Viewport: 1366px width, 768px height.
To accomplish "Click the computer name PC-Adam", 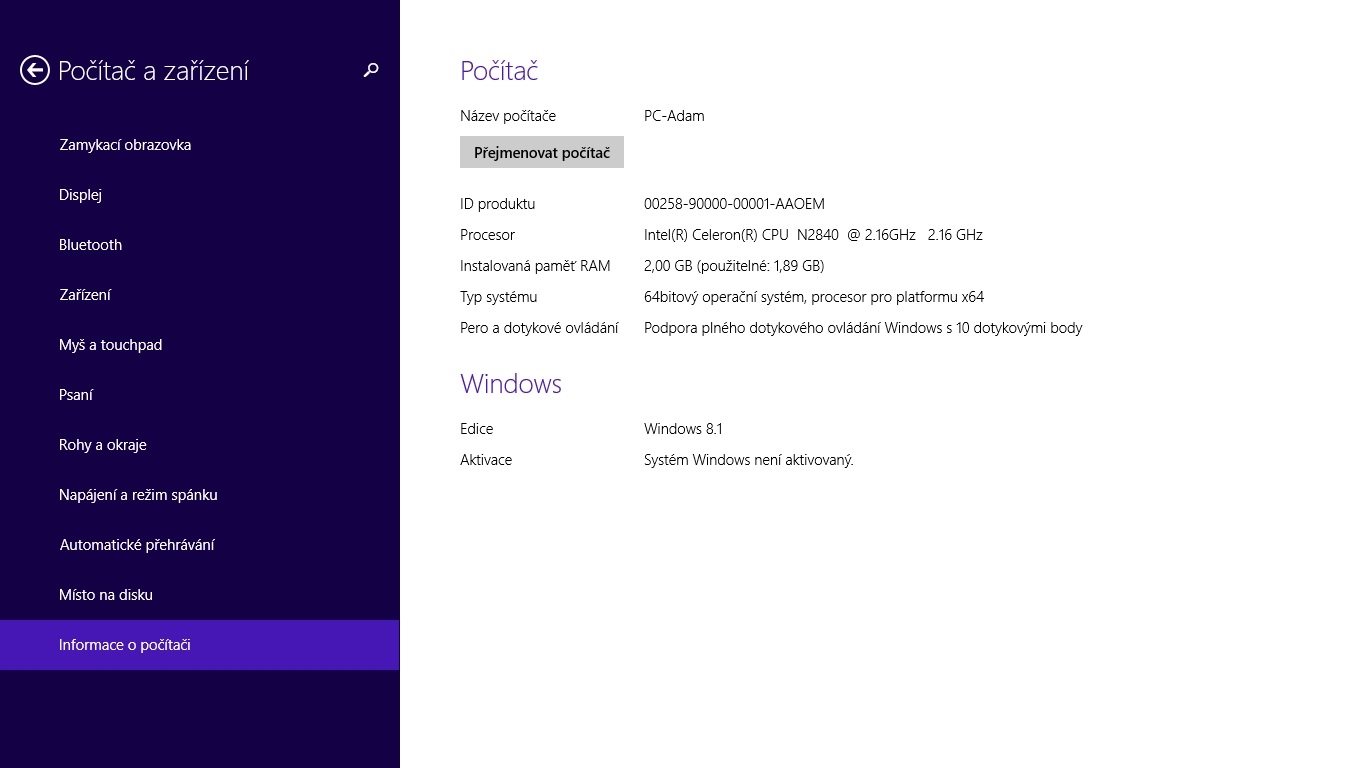I will point(674,116).
